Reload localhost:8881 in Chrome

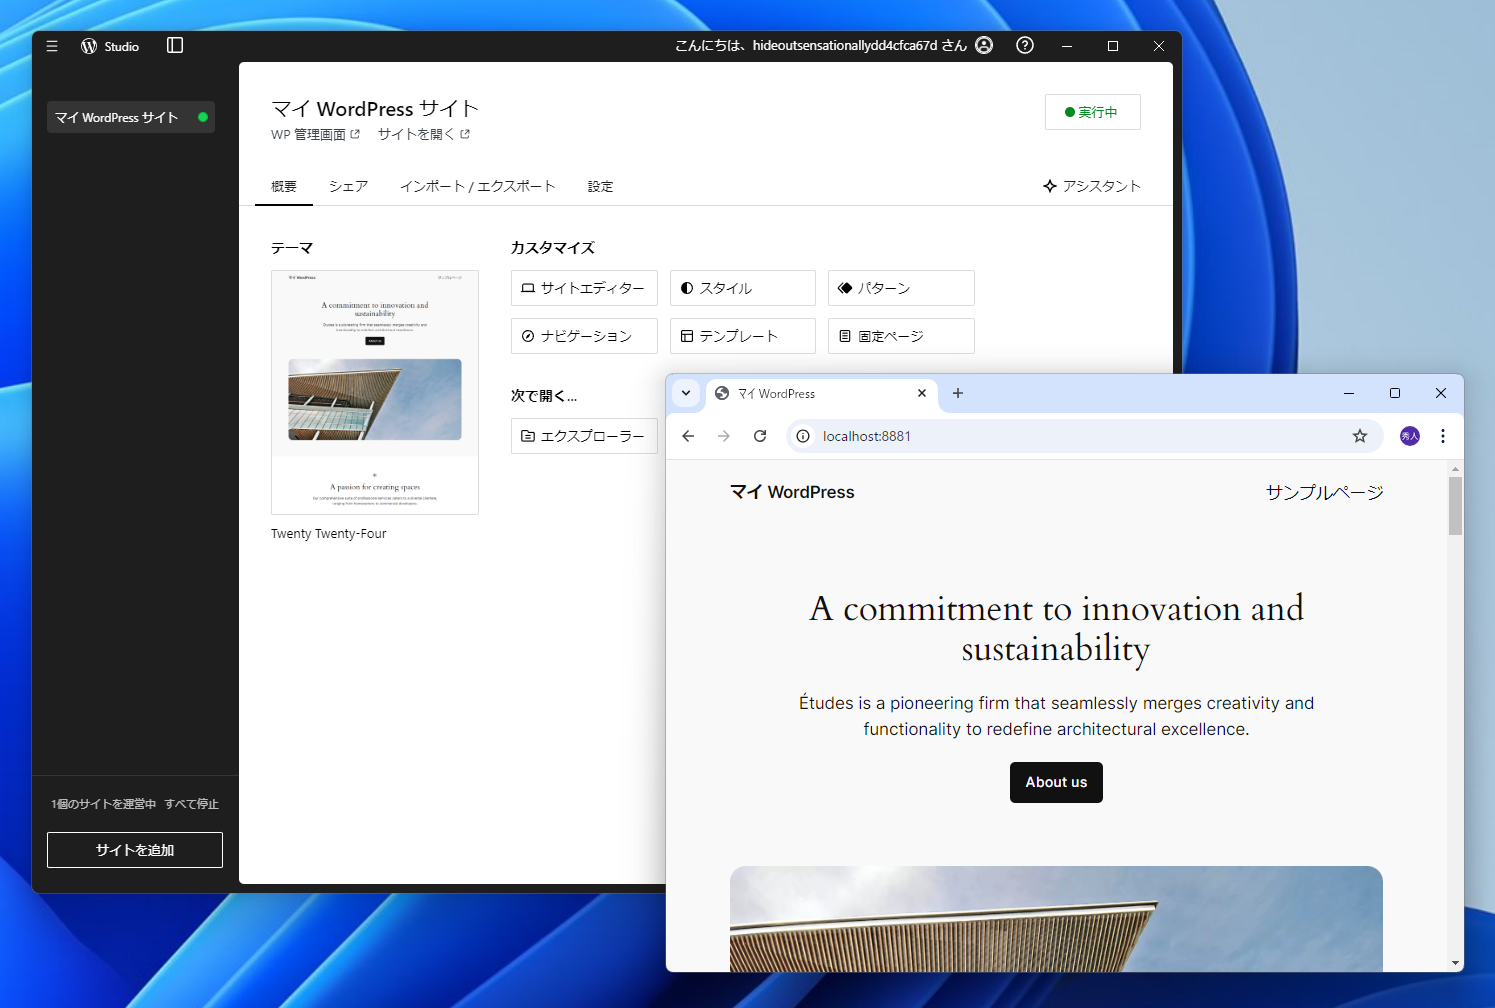point(760,436)
